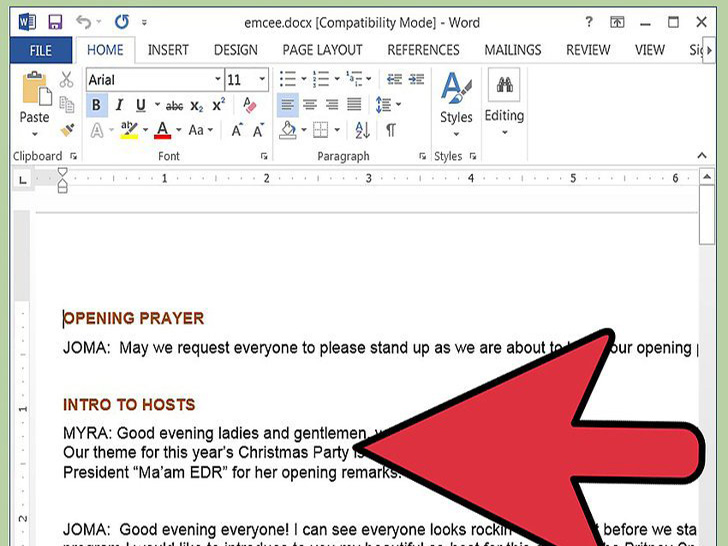728x546 pixels.
Task: Toggle Italic formatting
Action: [x=119, y=105]
